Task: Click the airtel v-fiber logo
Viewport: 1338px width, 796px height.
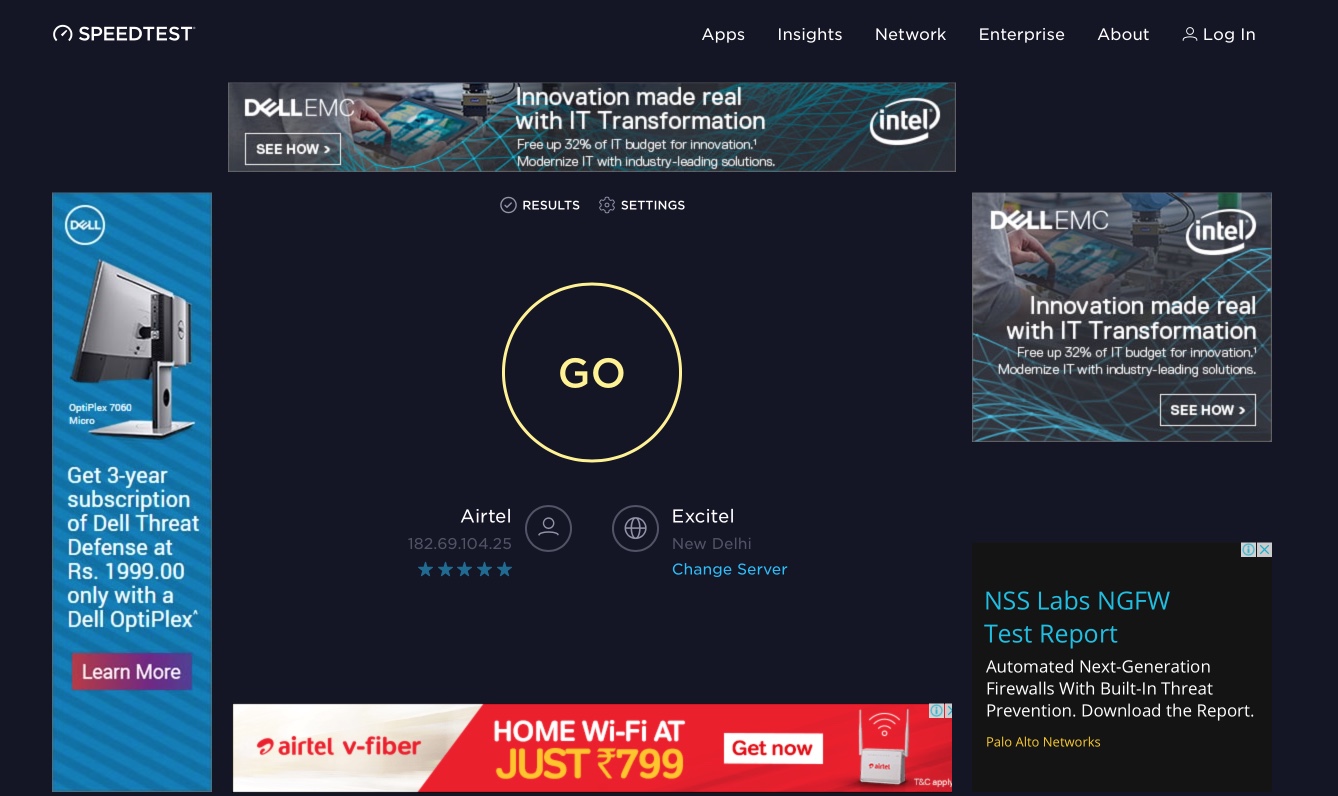Action: 338,746
